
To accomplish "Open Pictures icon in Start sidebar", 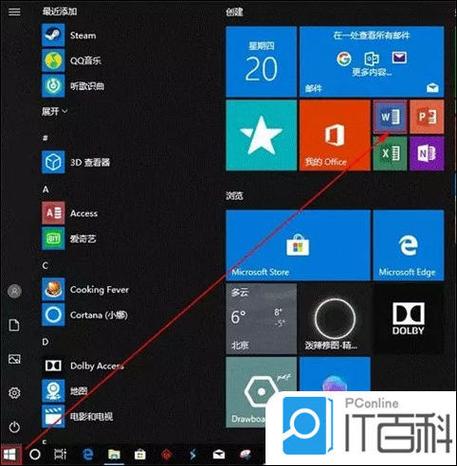I will click(x=14, y=359).
